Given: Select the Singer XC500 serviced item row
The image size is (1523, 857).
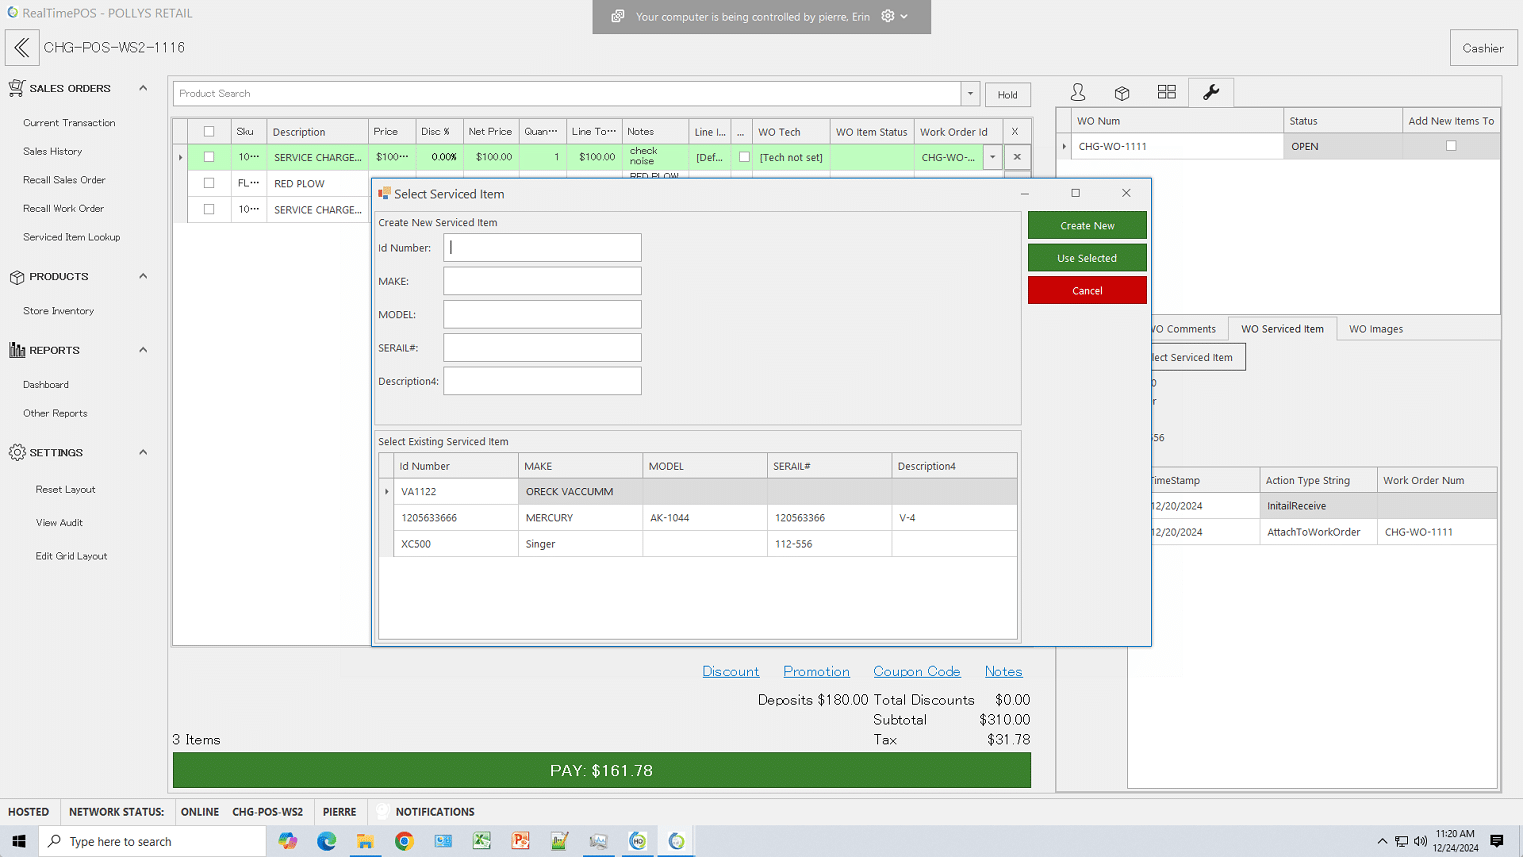Looking at the screenshot, I should [x=698, y=544].
